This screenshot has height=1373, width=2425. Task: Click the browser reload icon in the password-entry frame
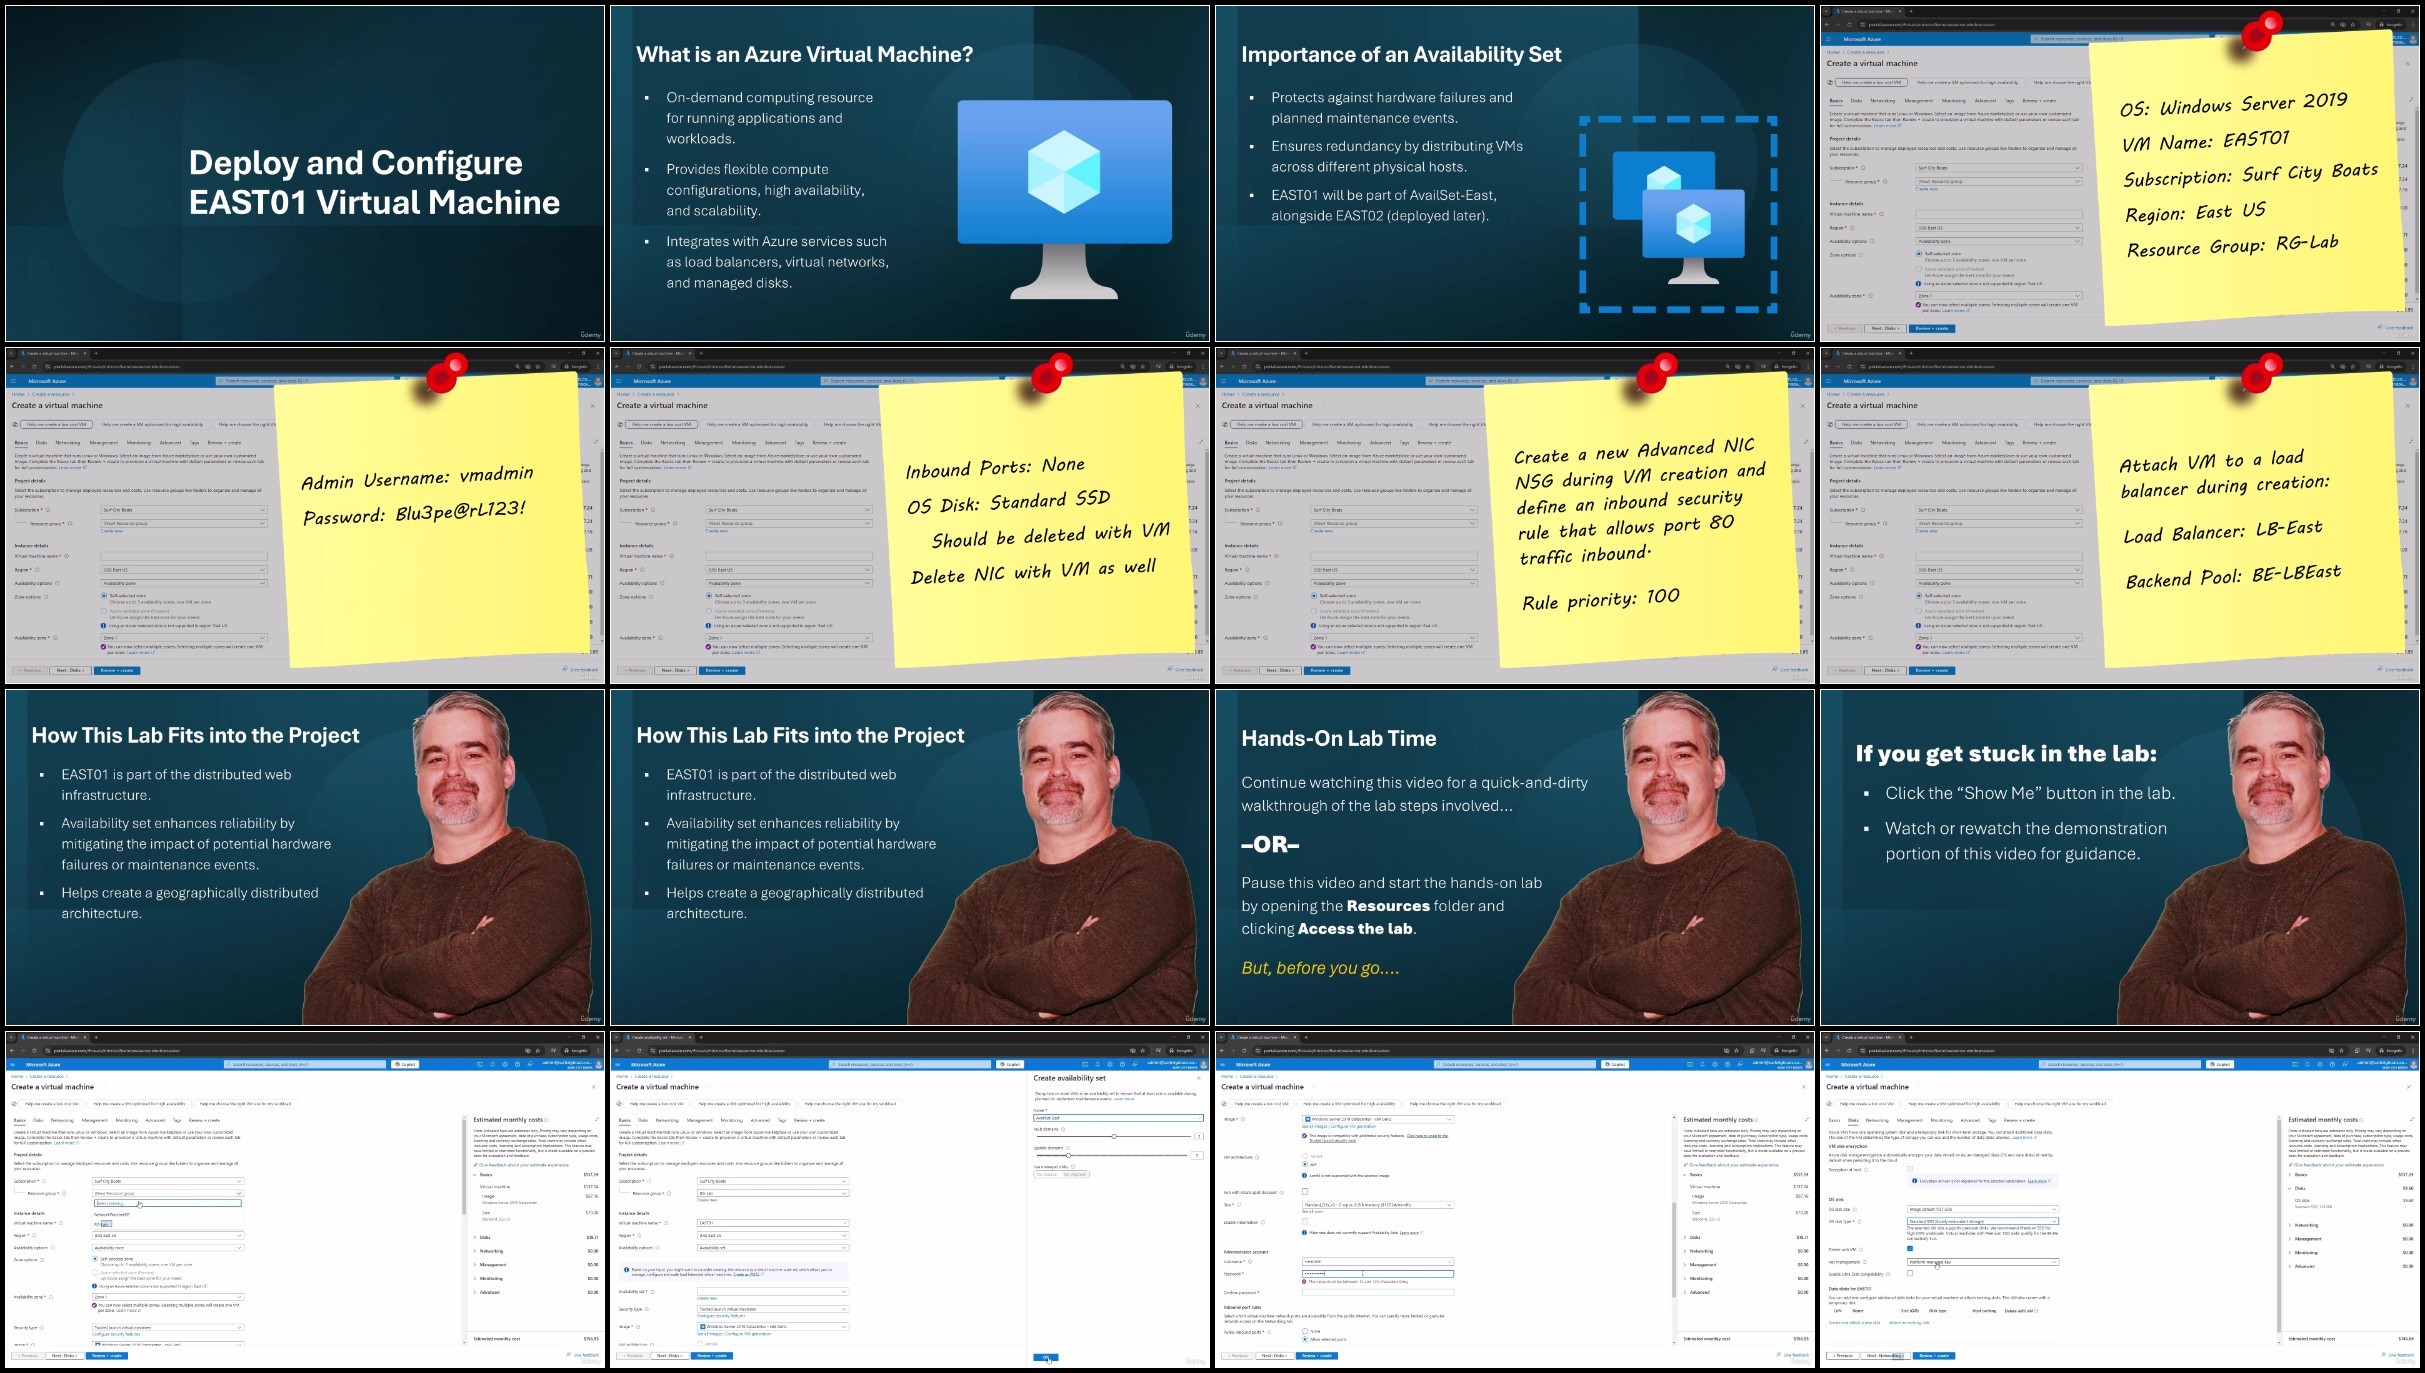(1244, 1051)
